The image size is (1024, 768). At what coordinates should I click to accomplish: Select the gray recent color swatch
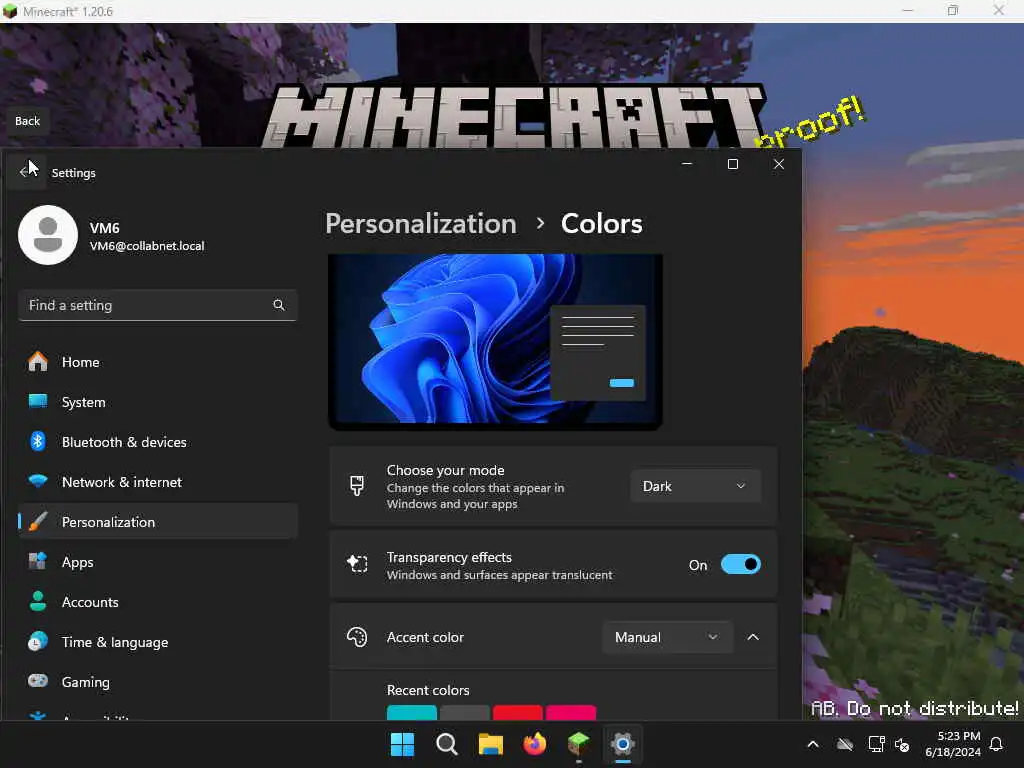click(x=465, y=712)
